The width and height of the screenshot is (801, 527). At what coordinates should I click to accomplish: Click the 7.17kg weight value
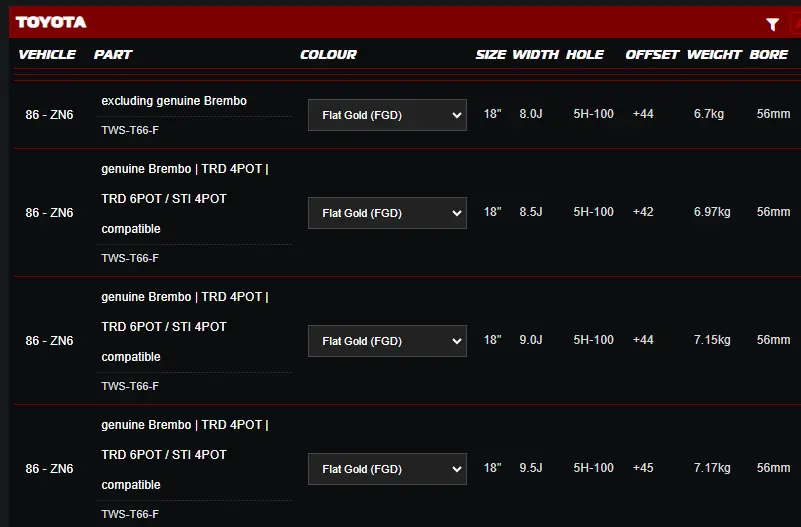click(712, 468)
